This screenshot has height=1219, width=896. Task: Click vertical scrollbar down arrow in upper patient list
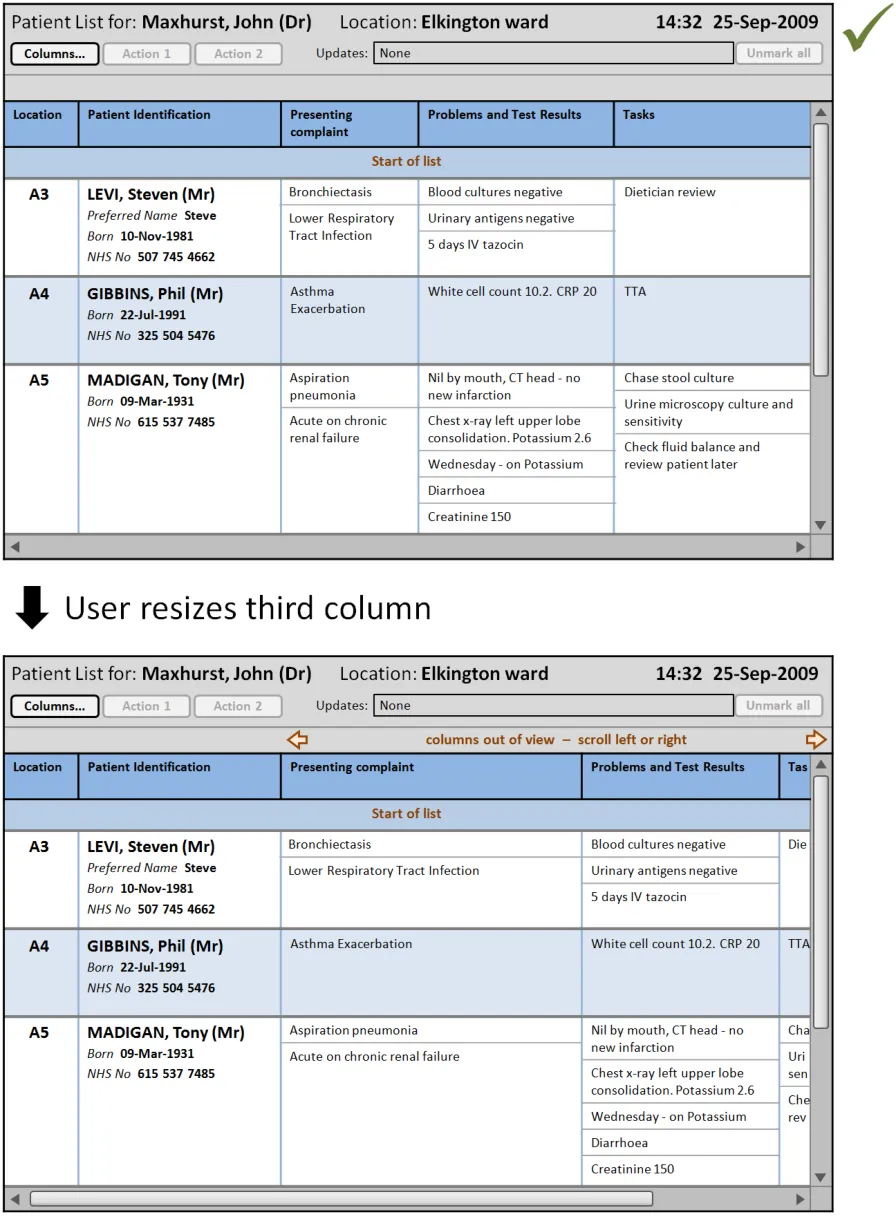(x=821, y=525)
